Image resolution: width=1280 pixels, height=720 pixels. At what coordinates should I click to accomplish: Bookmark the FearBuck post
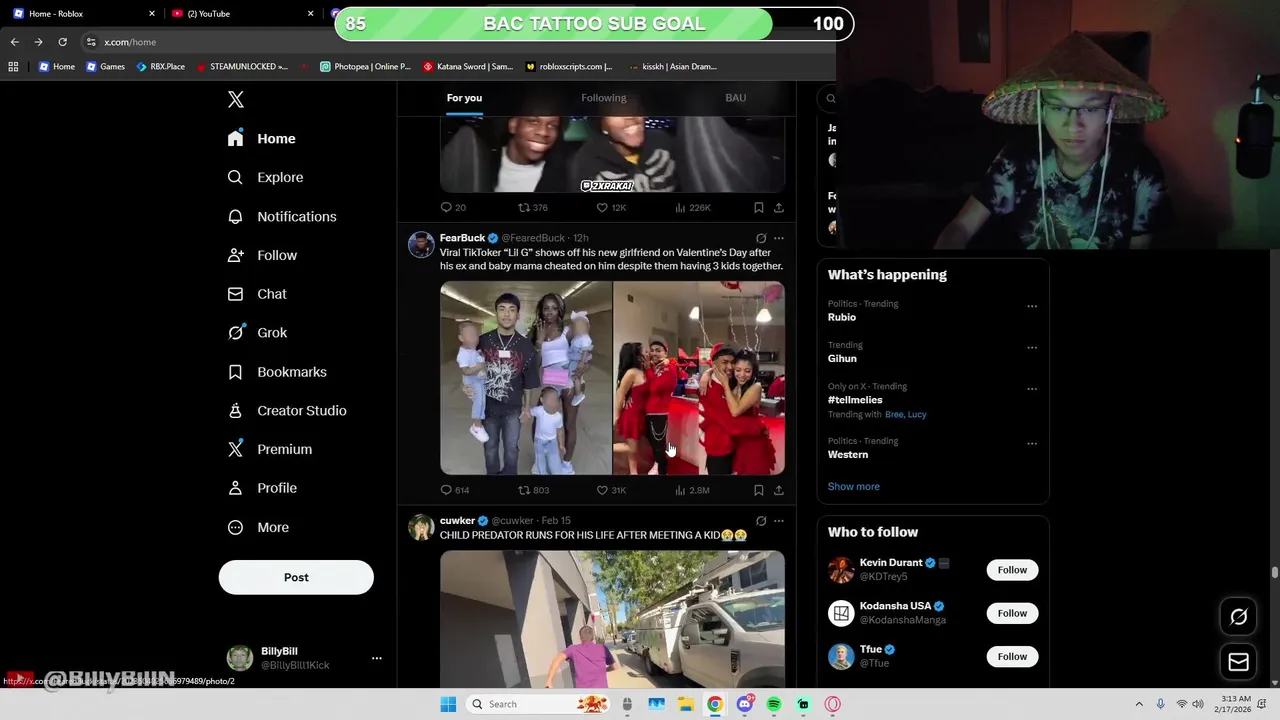[x=758, y=490]
